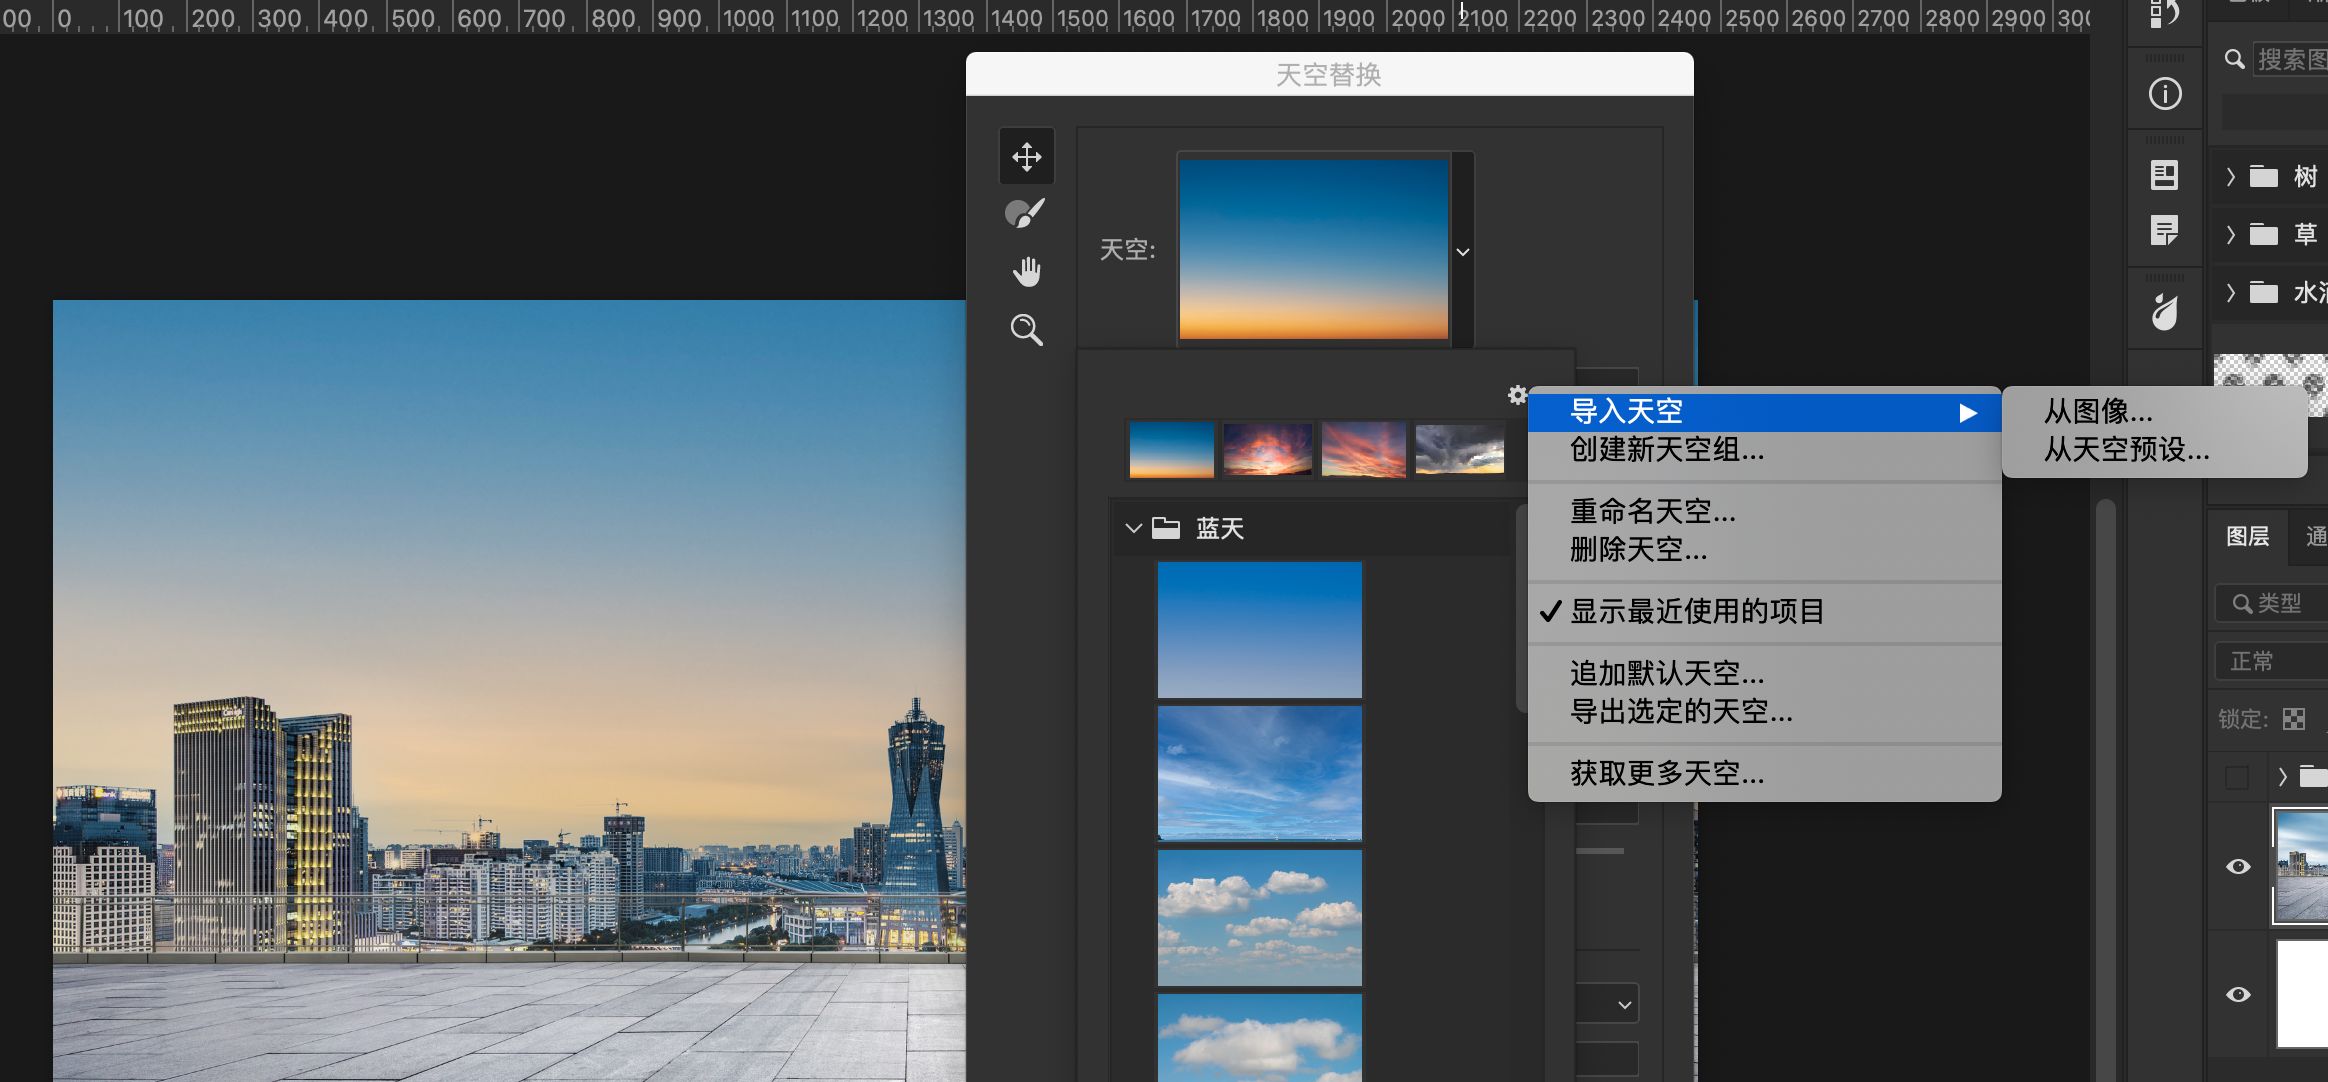Viewport: 2328px width, 1082px height.
Task: Expand the 树 folder
Action: pyautogui.click(x=2231, y=177)
